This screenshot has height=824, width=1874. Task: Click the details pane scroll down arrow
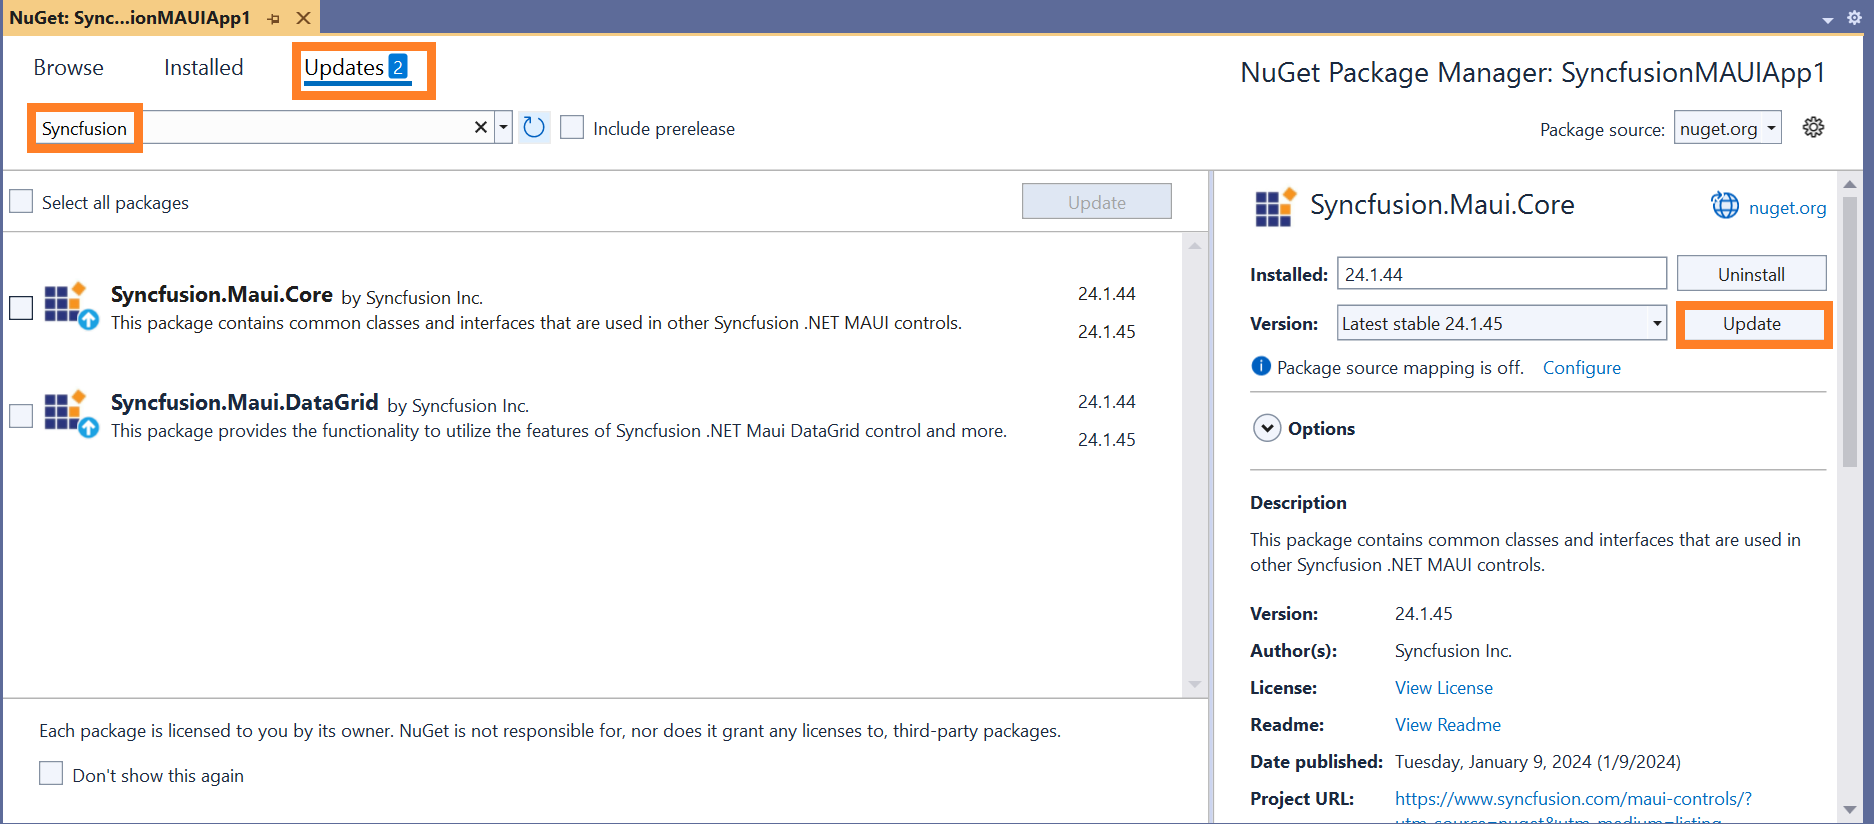[x=1849, y=810]
